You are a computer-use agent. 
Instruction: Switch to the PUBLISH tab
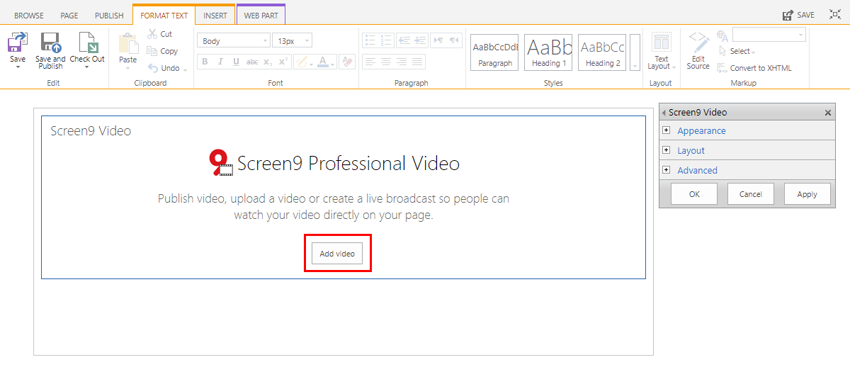coord(109,16)
